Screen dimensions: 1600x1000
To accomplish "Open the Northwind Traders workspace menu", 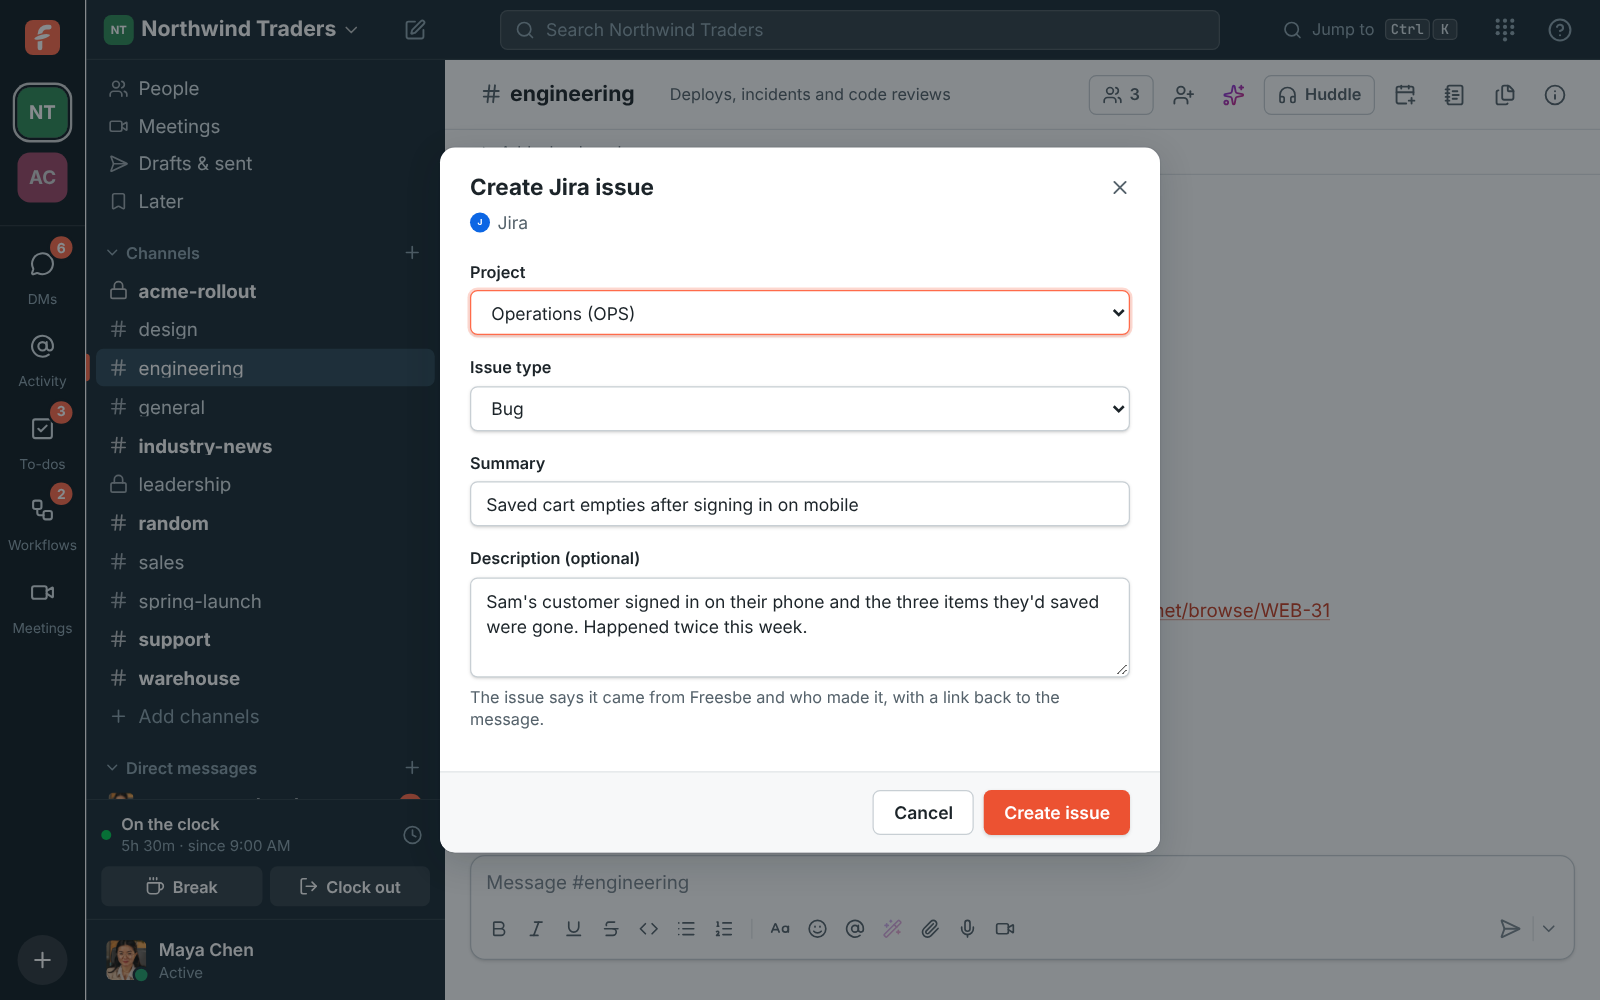I will pyautogui.click(x=232, y=29).
